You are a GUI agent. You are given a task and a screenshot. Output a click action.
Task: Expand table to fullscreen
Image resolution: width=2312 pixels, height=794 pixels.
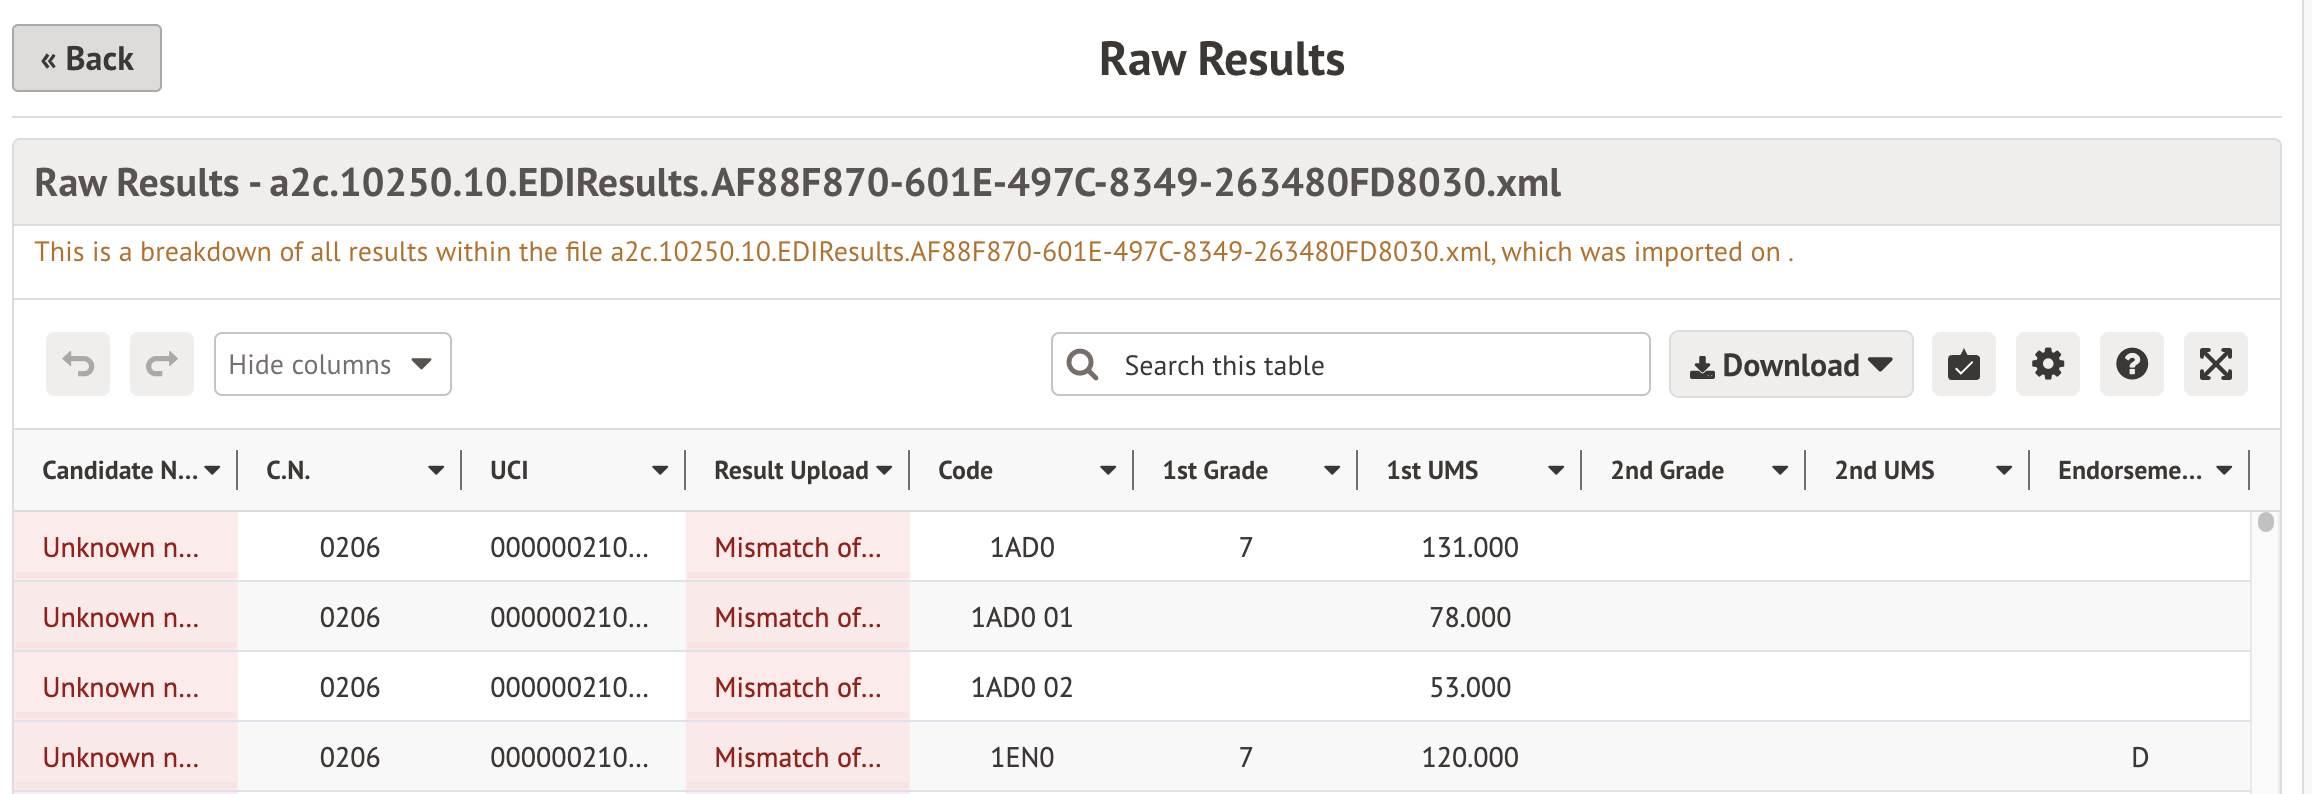(2215, 364)
